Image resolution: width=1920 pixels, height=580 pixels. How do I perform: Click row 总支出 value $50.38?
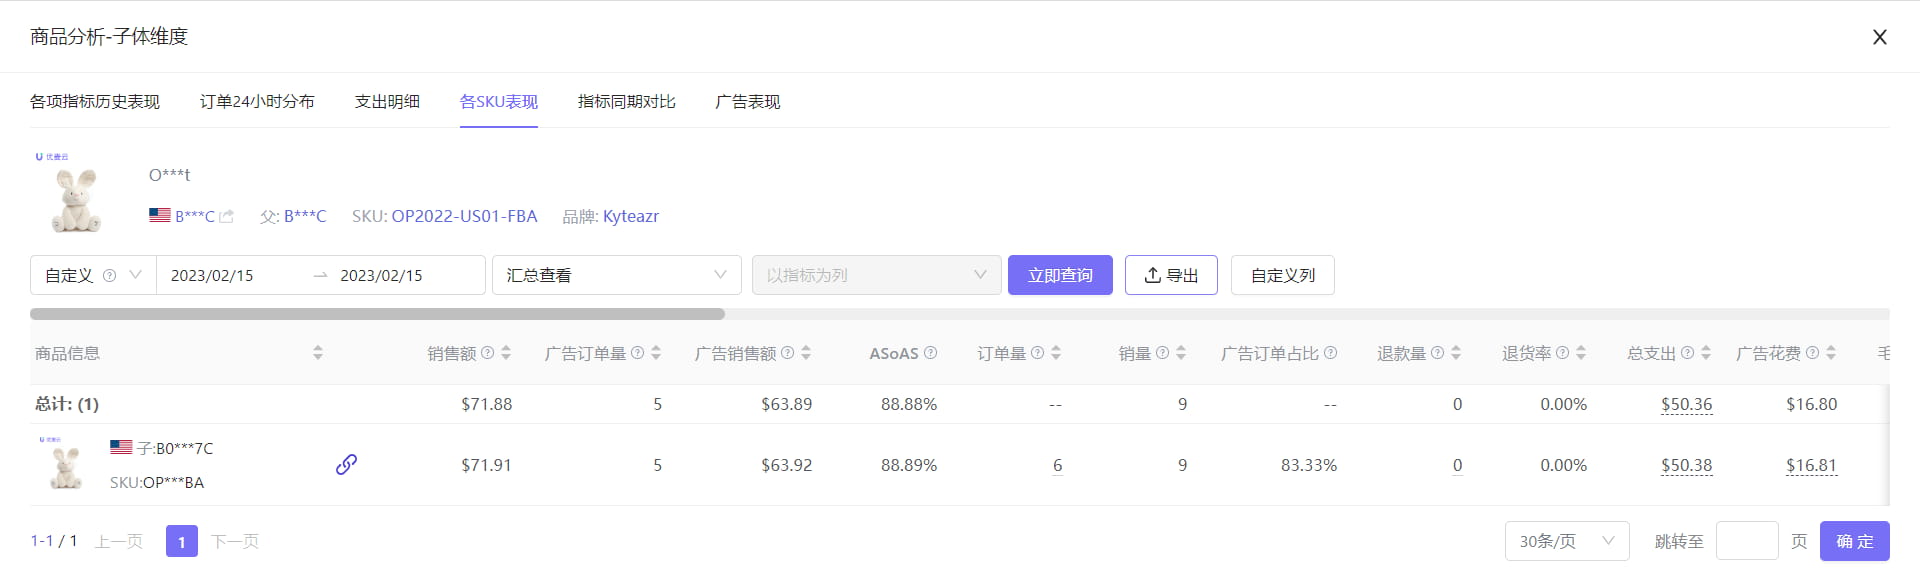[1687, 465]
